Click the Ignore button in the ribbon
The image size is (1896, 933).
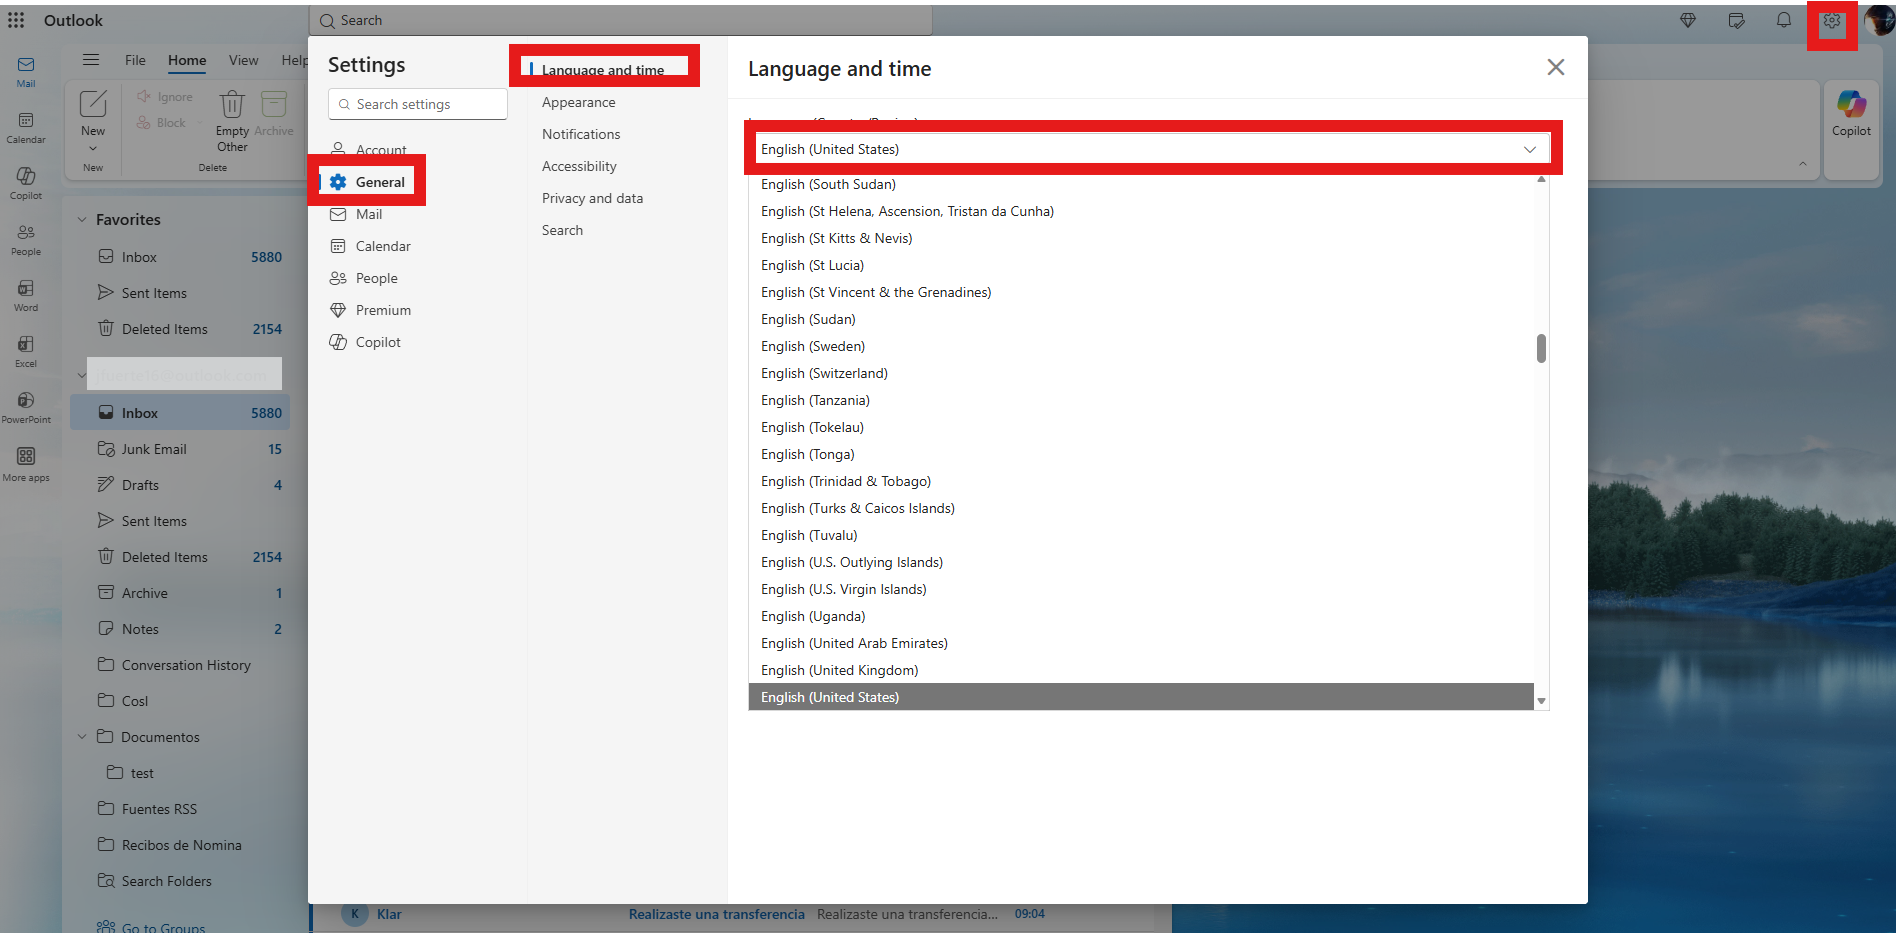(165, 97)
